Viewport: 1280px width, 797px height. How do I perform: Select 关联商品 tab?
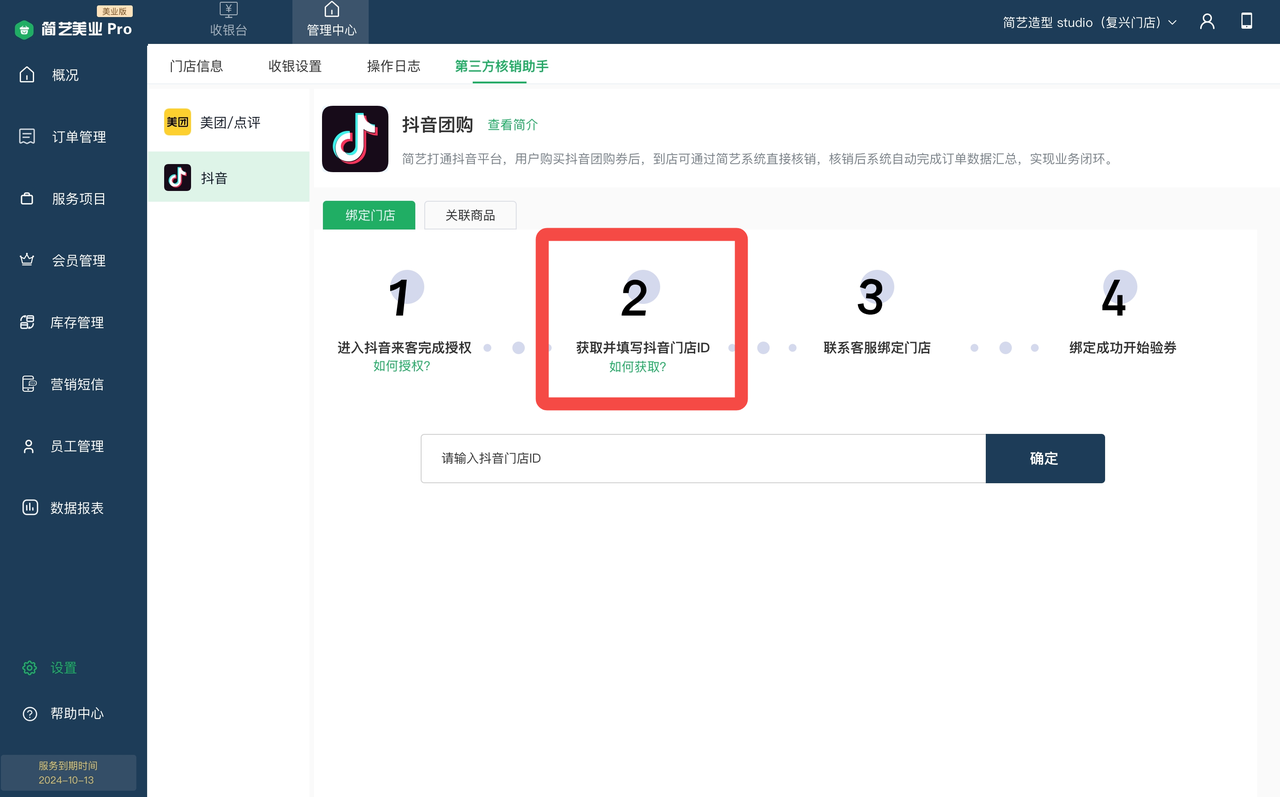tap(470, 215)
